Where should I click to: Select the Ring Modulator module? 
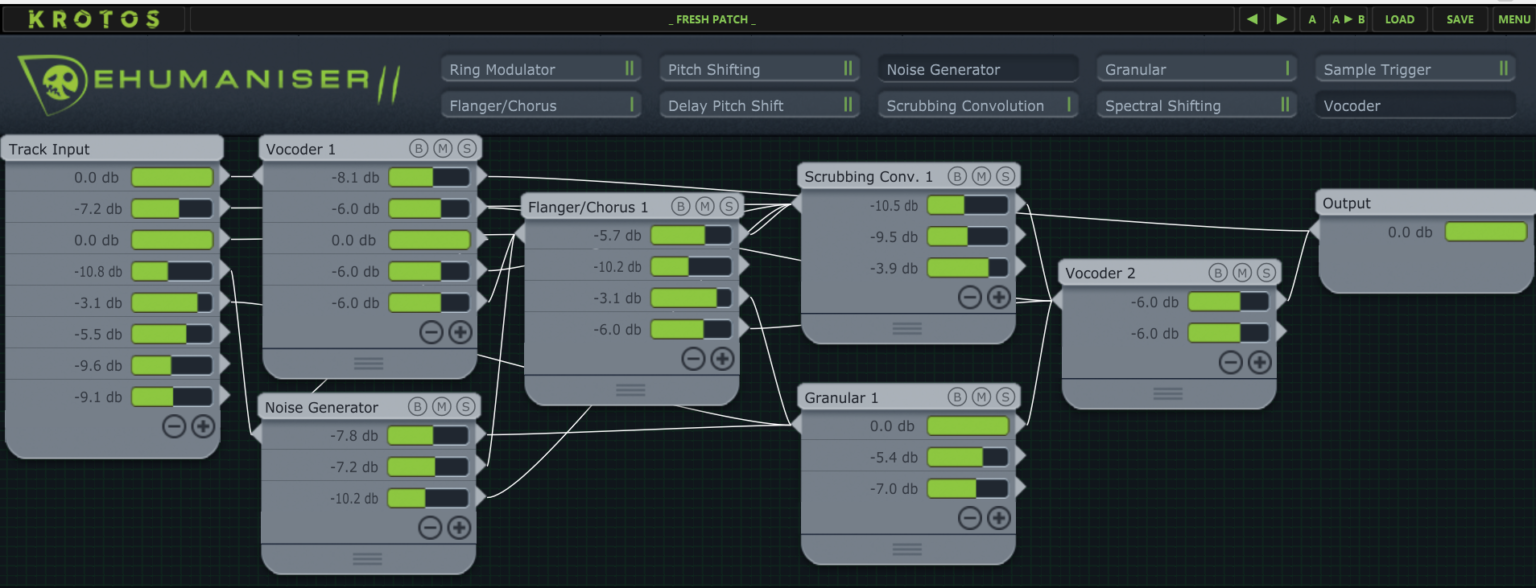(x=540, y=69)
